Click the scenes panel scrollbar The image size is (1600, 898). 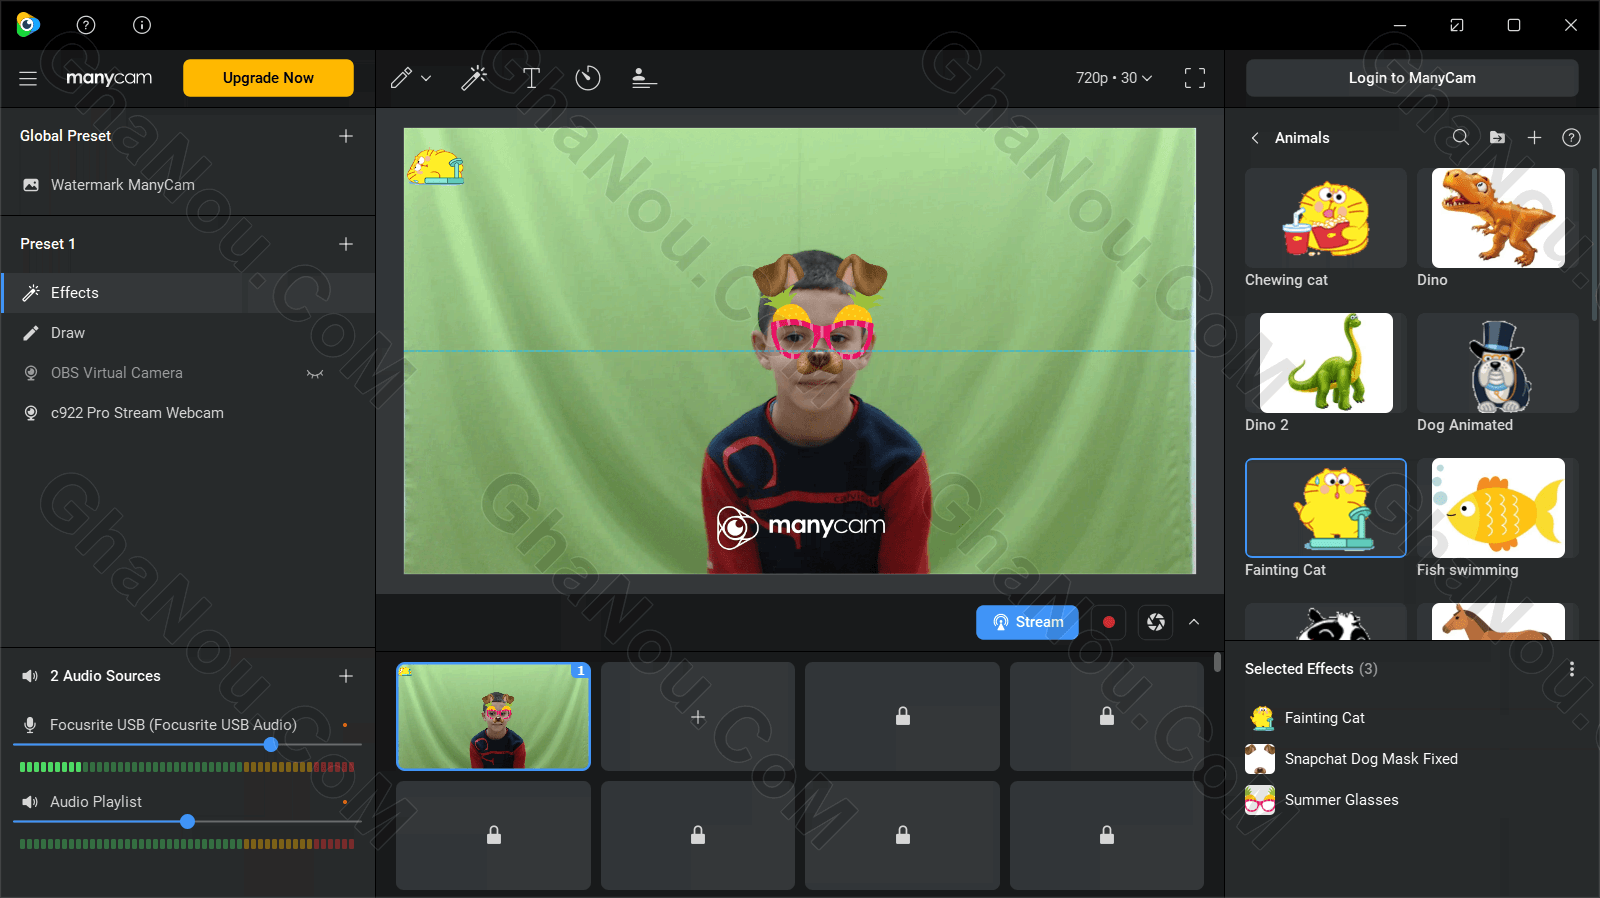pyautogui.click(x=1217, y=662)
